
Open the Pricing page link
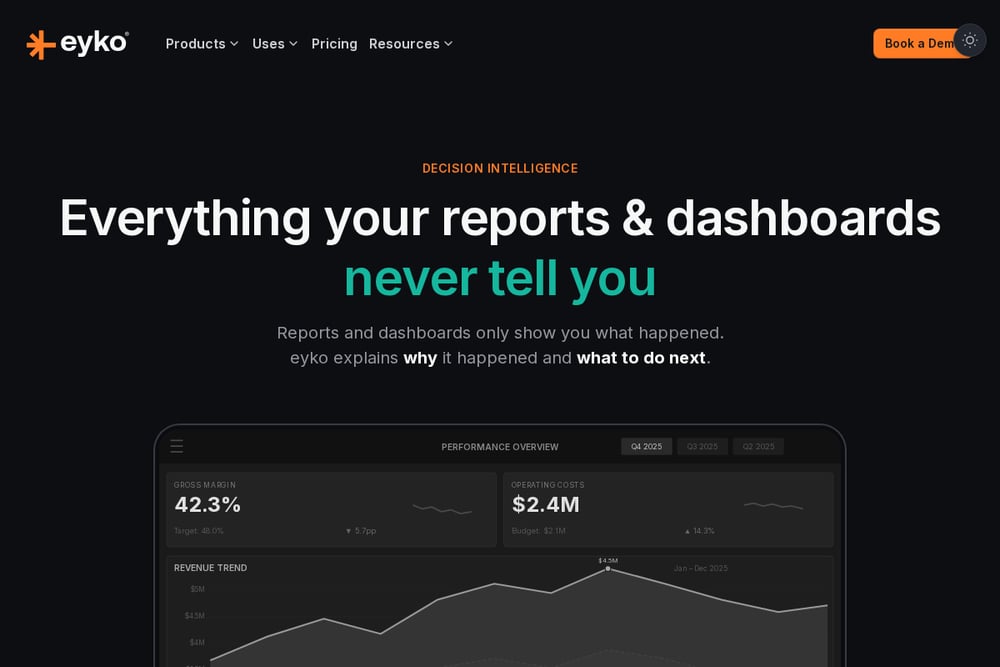coord(334,44)
